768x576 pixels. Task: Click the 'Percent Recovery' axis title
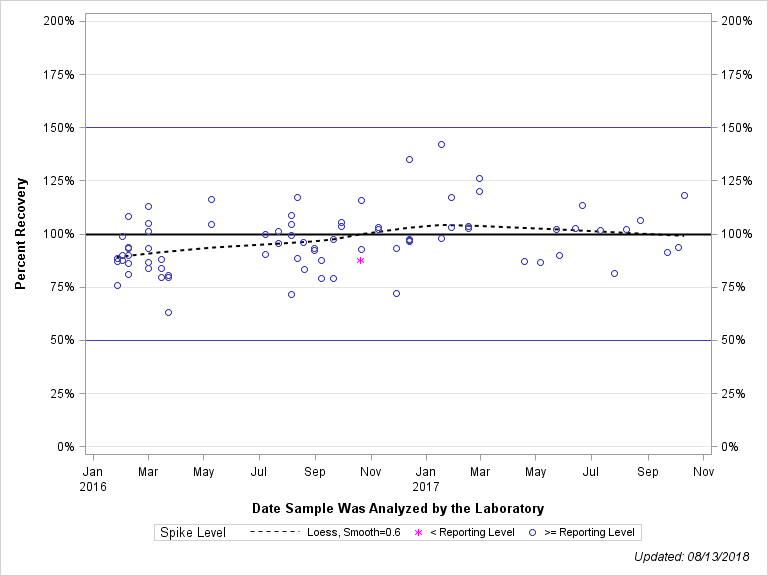[x=20, y=234]
